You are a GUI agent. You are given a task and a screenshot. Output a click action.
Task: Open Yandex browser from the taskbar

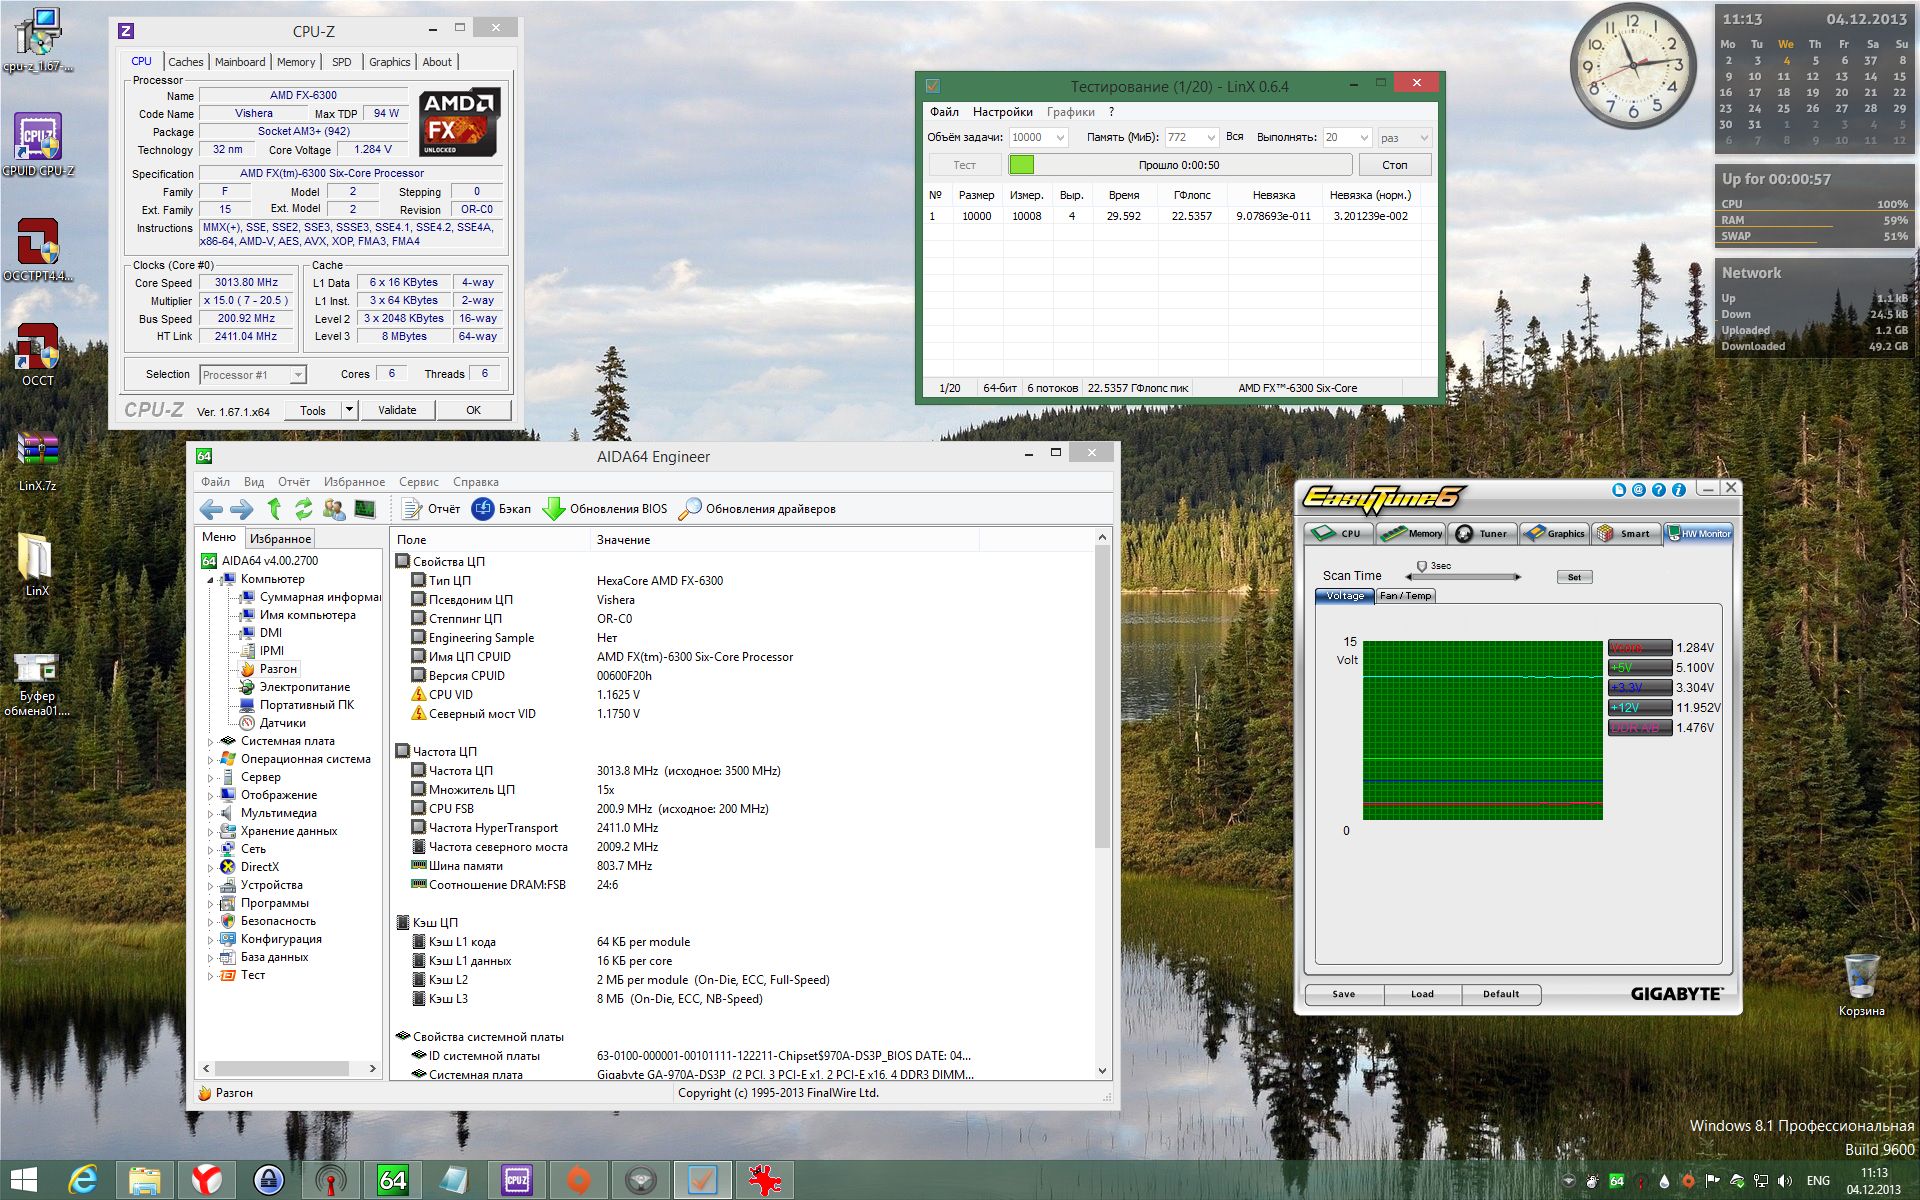[x=207, y=1180]
